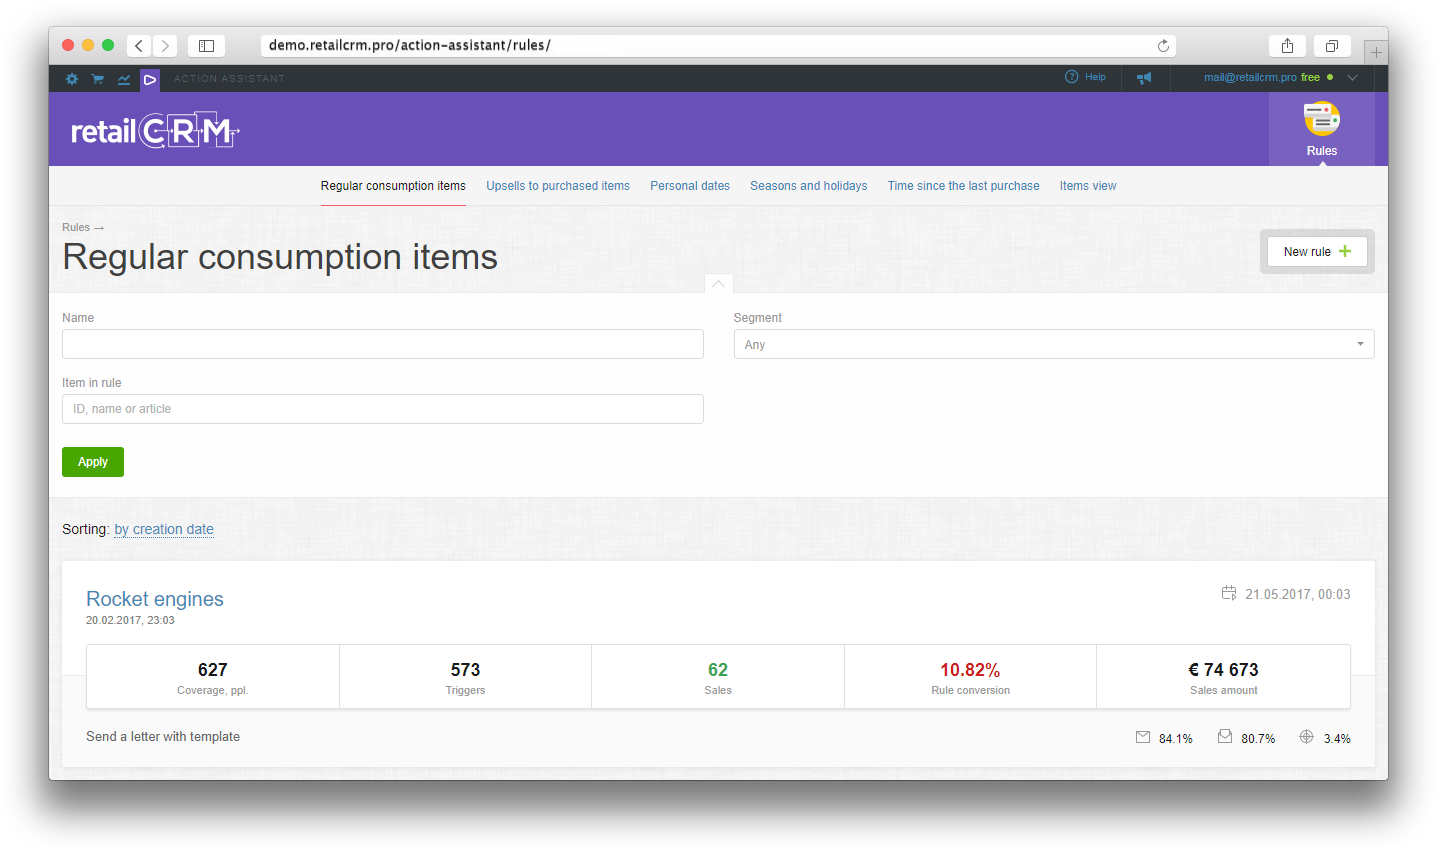Open the settings gear module
The width and height of the screenshot is (1437, 851).
pos(72,79)
